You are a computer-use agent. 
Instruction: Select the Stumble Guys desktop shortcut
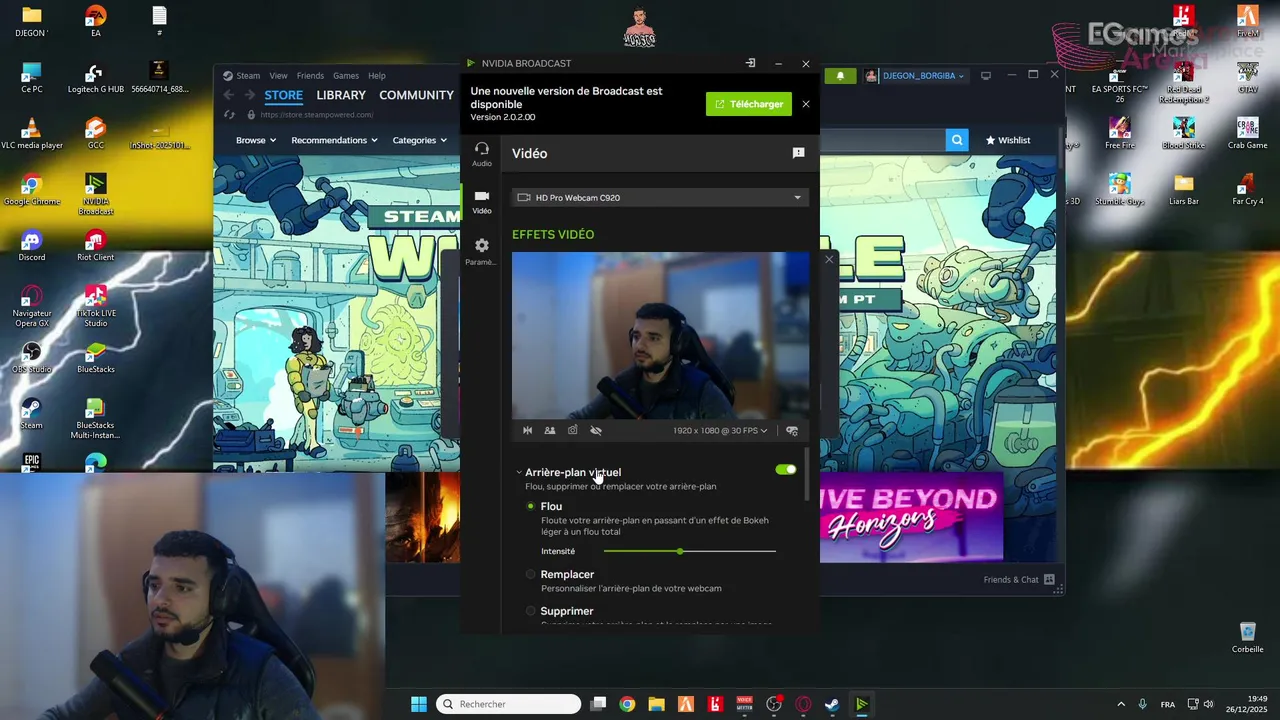click(x=1119, y=189)
